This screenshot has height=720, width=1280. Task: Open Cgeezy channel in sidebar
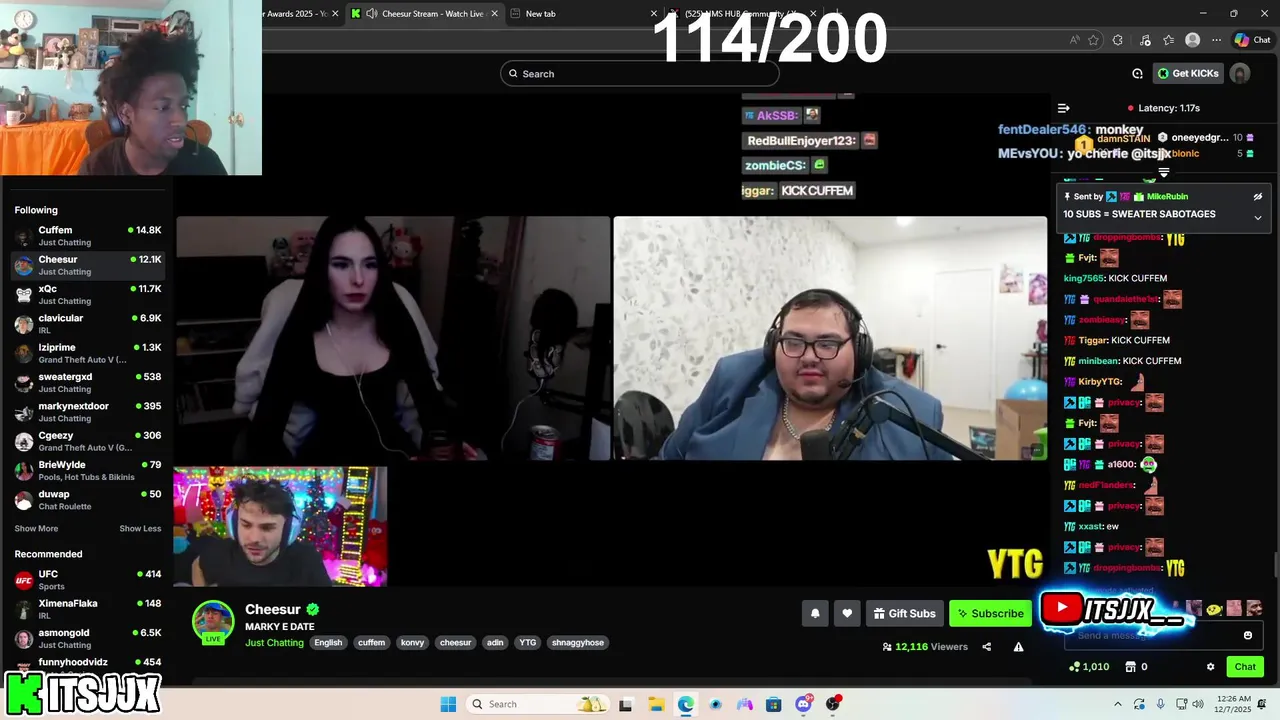pos(88,441)
